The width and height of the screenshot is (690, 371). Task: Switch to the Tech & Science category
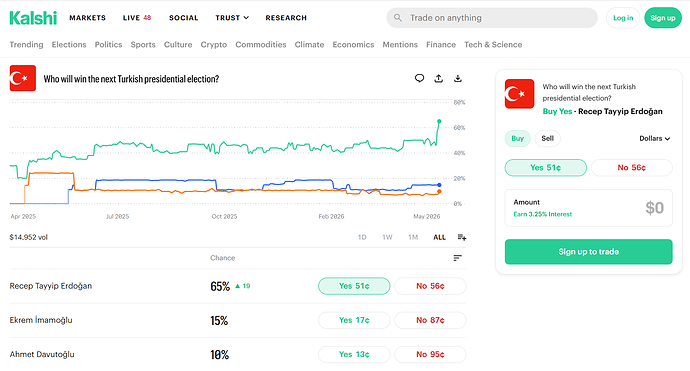[493, 44]
